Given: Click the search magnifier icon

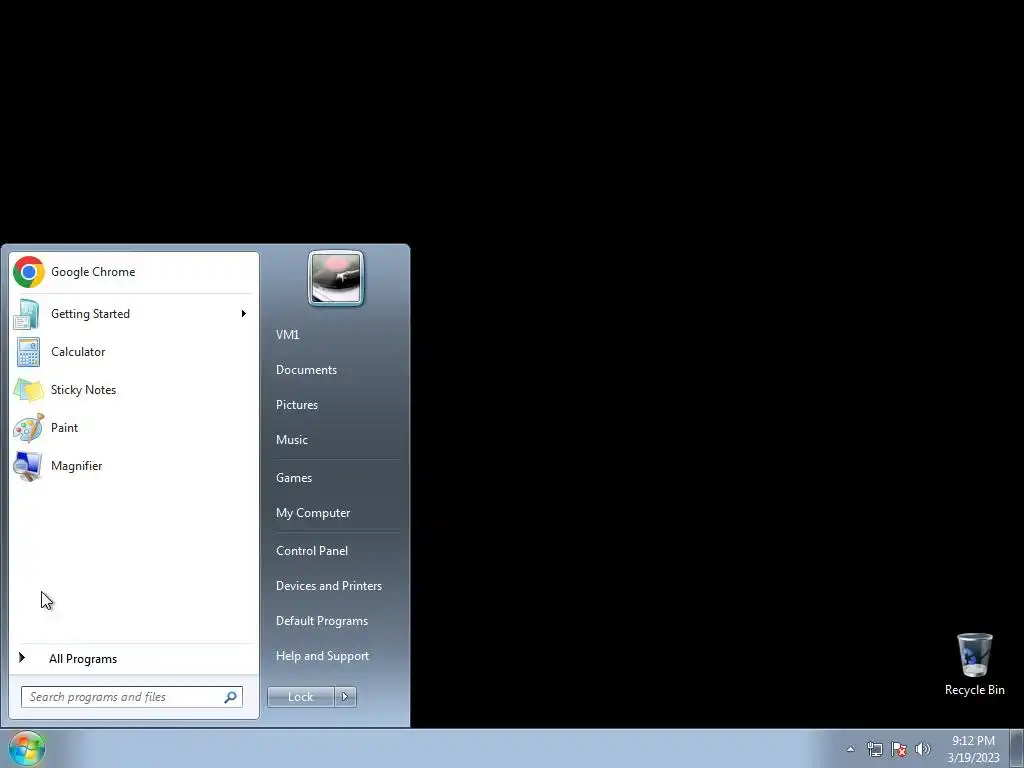Looking at the screenshot, I should (x=231, y=697).
